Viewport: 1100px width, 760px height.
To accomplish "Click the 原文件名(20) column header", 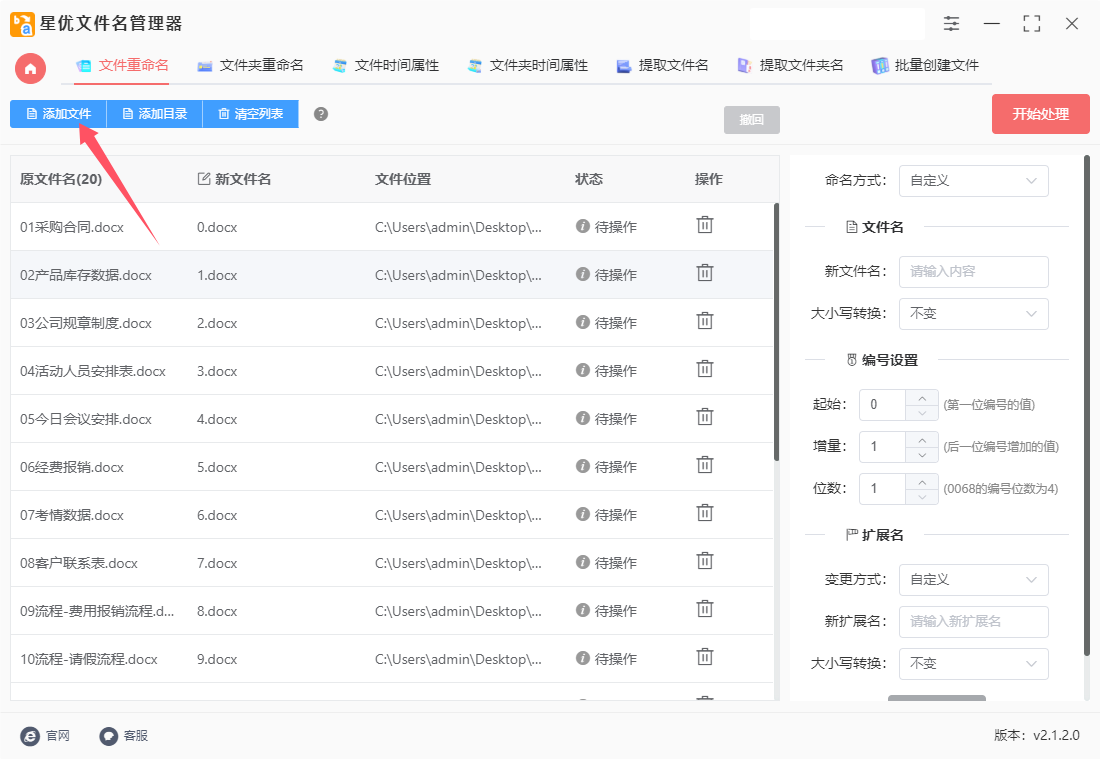I will 61,179.
